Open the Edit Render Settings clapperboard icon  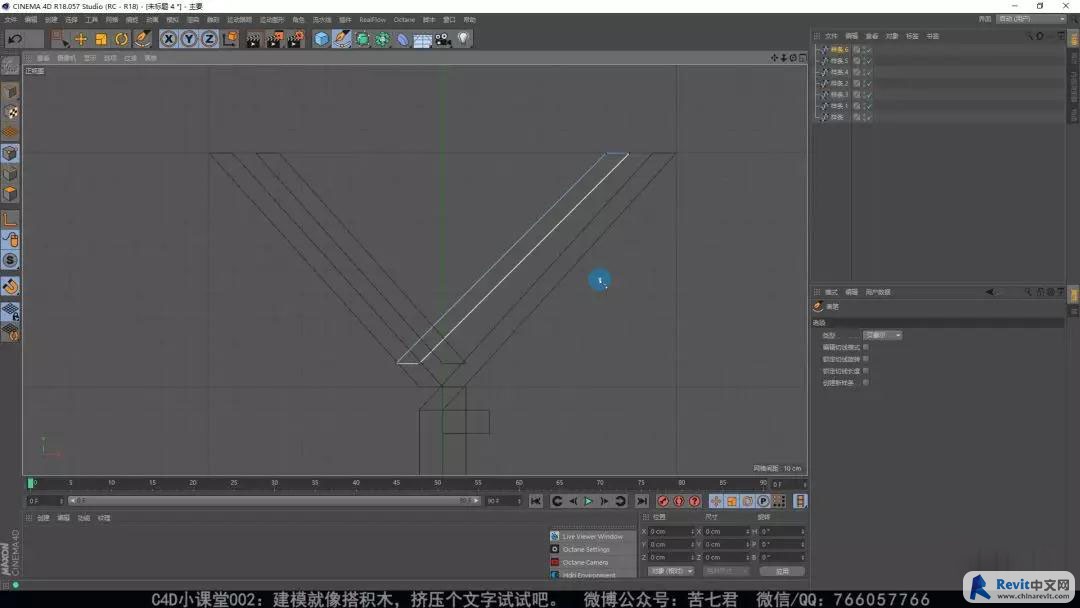[295, 39]
